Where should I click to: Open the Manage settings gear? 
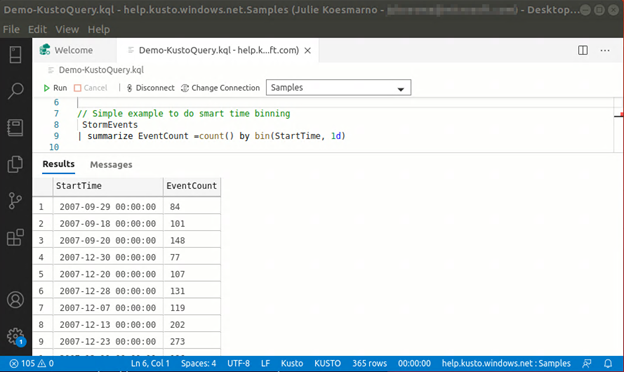[x=16, y=337]
